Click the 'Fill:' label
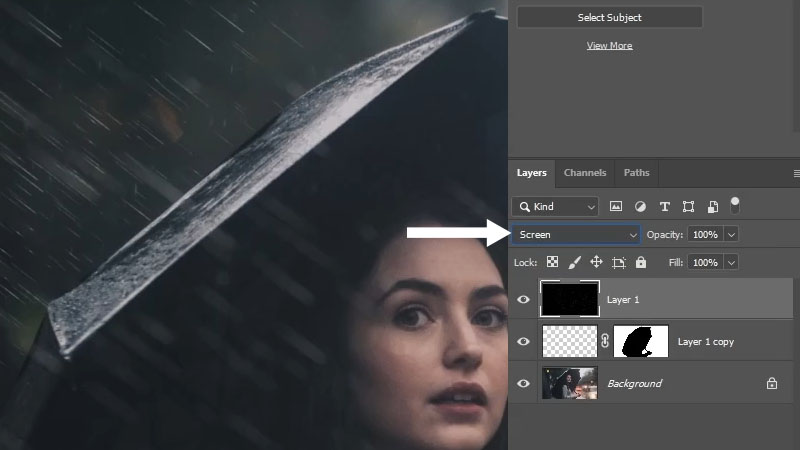This screenshot has width=800, height=450. pyautogui.click(x=676, y=262)
